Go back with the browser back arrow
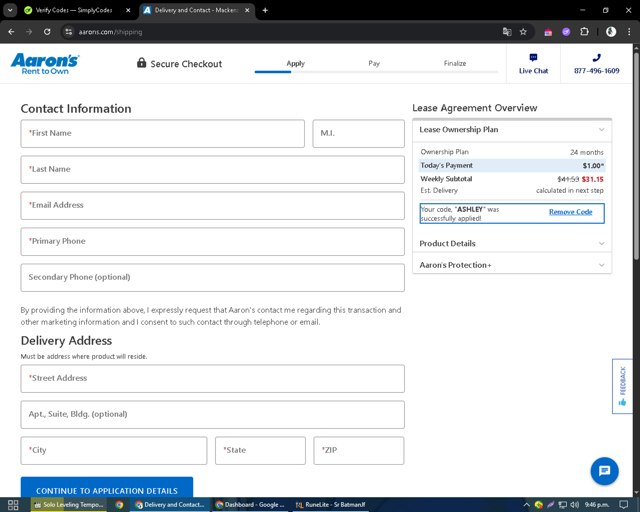The height and width of the screenshot is (512, 640). pyautogui.click(x=11, y=32)
